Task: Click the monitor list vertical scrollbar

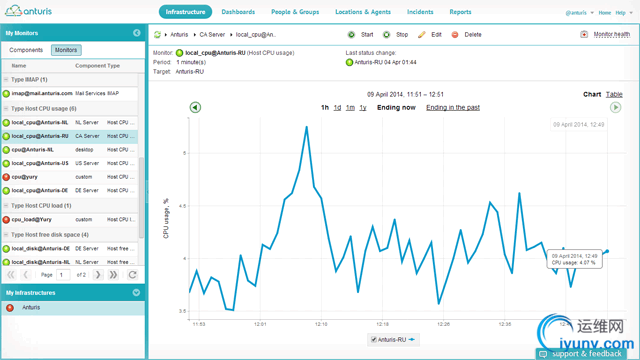Action: pos(141,198)
